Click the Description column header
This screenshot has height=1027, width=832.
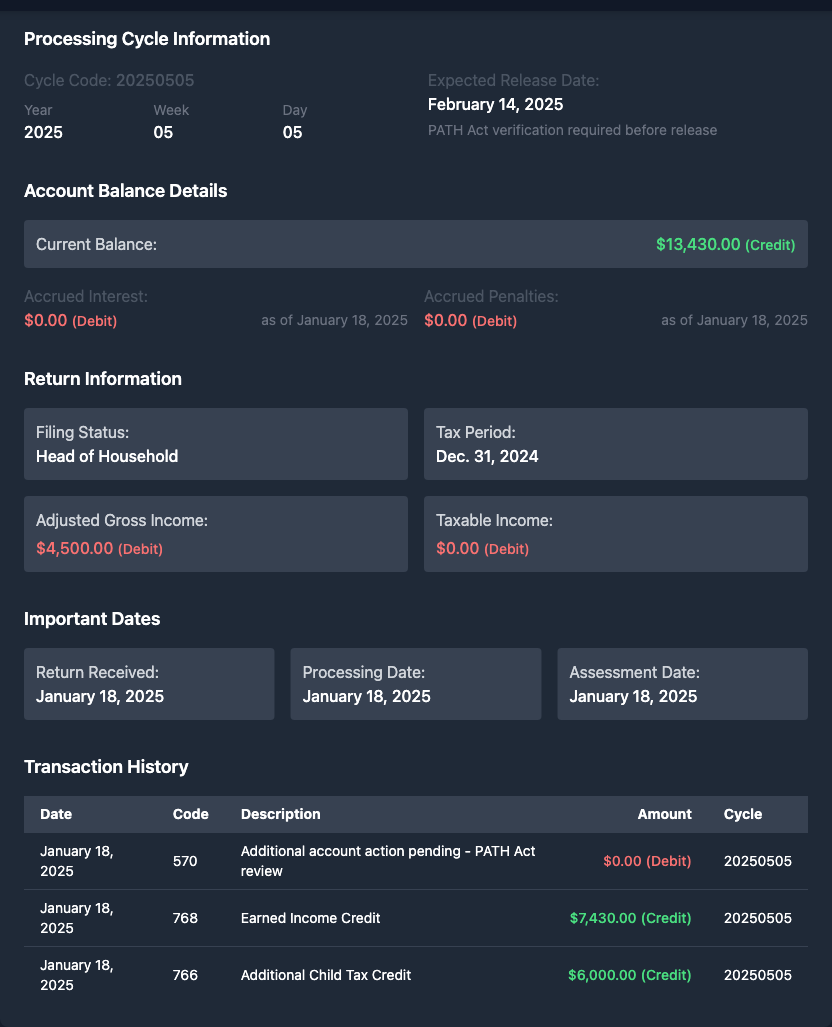281,814
